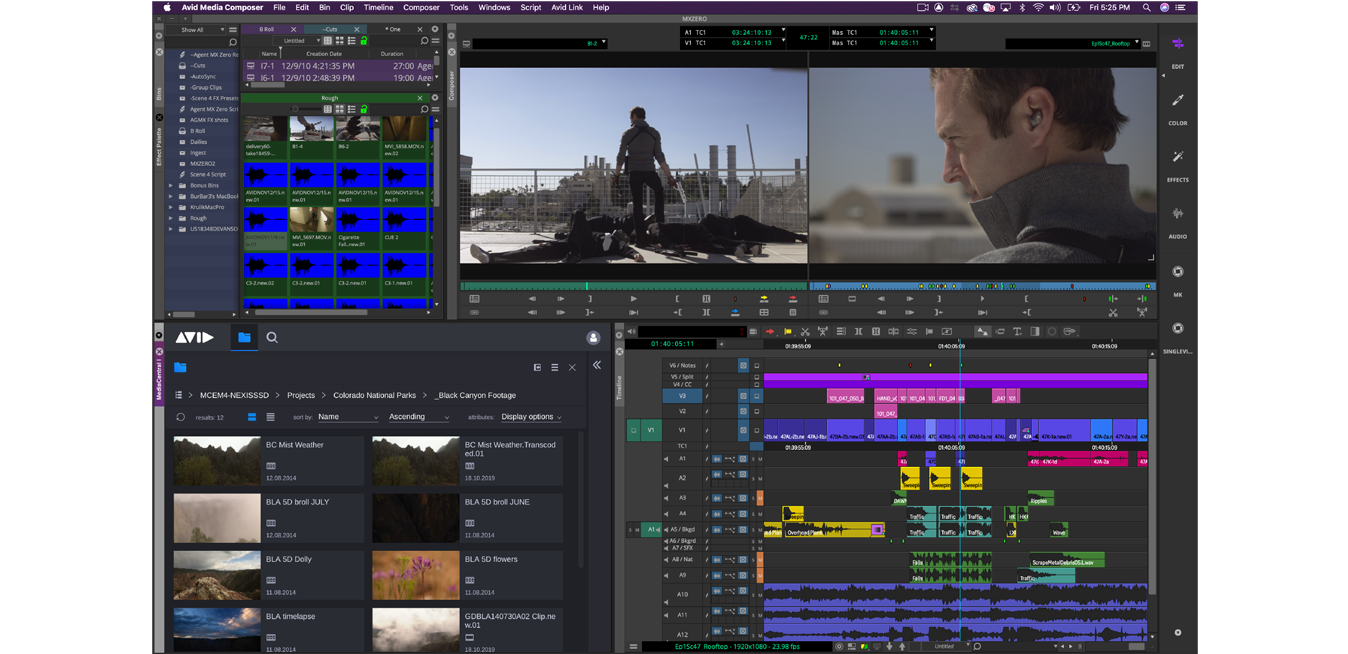Image resolution: width=1348 pixels, height=654 pixels.
Task: Click the timeline fast menu hamburger icon
Action: (633, 647)
